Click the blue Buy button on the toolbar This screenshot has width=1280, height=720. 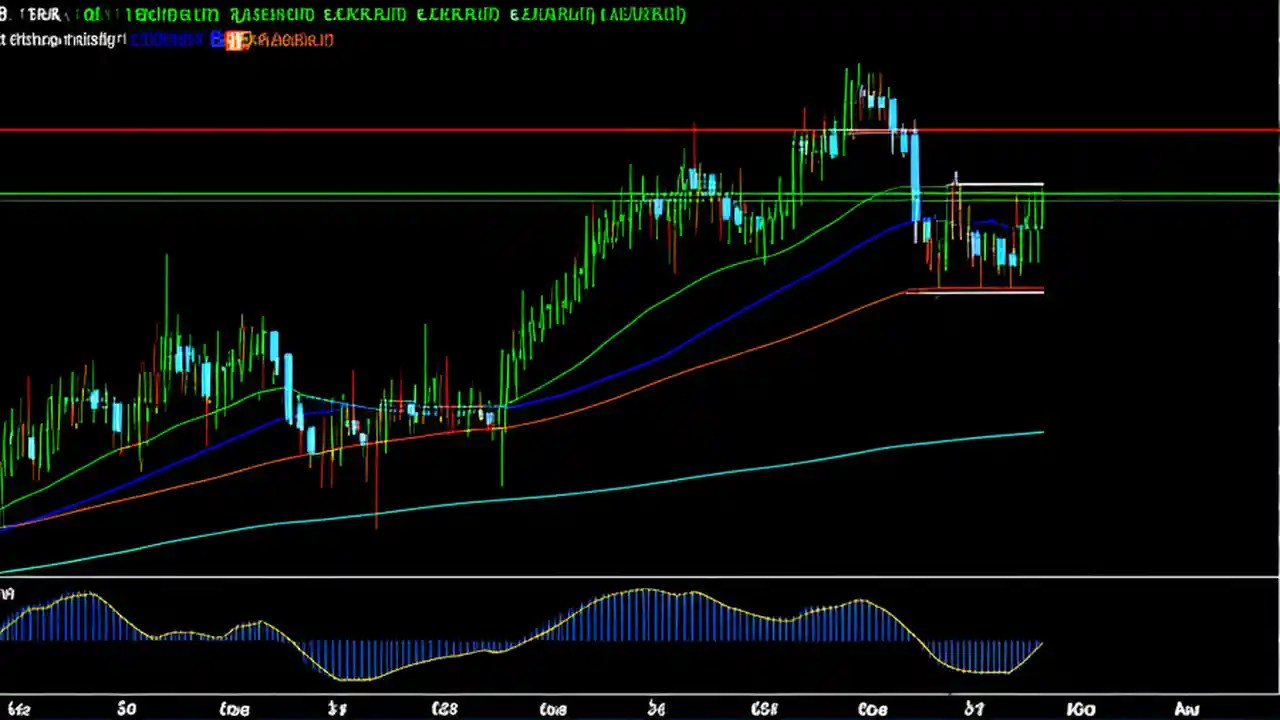218,40
